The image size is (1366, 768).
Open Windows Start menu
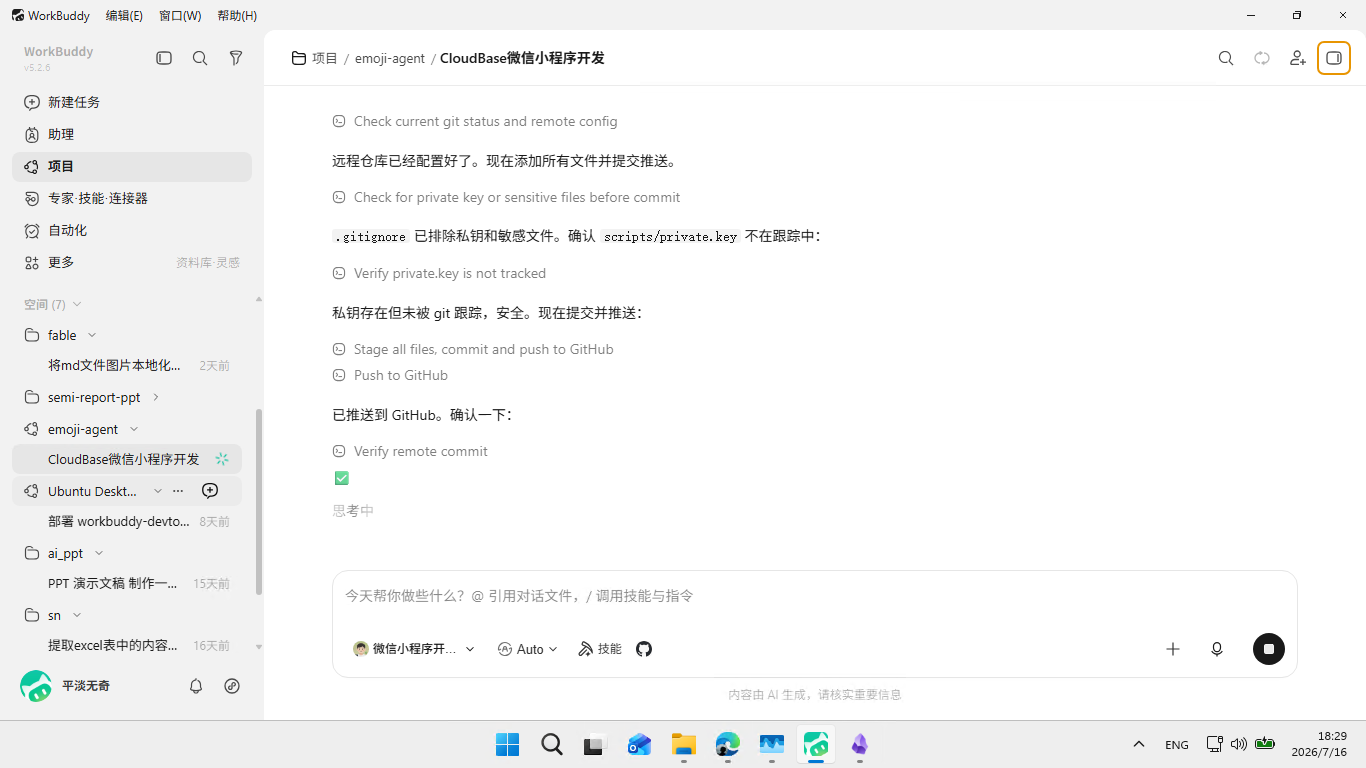point(507,744)
